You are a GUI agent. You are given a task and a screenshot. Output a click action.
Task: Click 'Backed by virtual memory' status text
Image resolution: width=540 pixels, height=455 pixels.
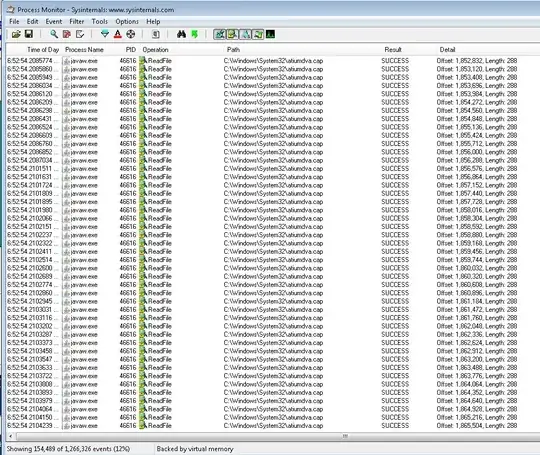pos(195,449)
